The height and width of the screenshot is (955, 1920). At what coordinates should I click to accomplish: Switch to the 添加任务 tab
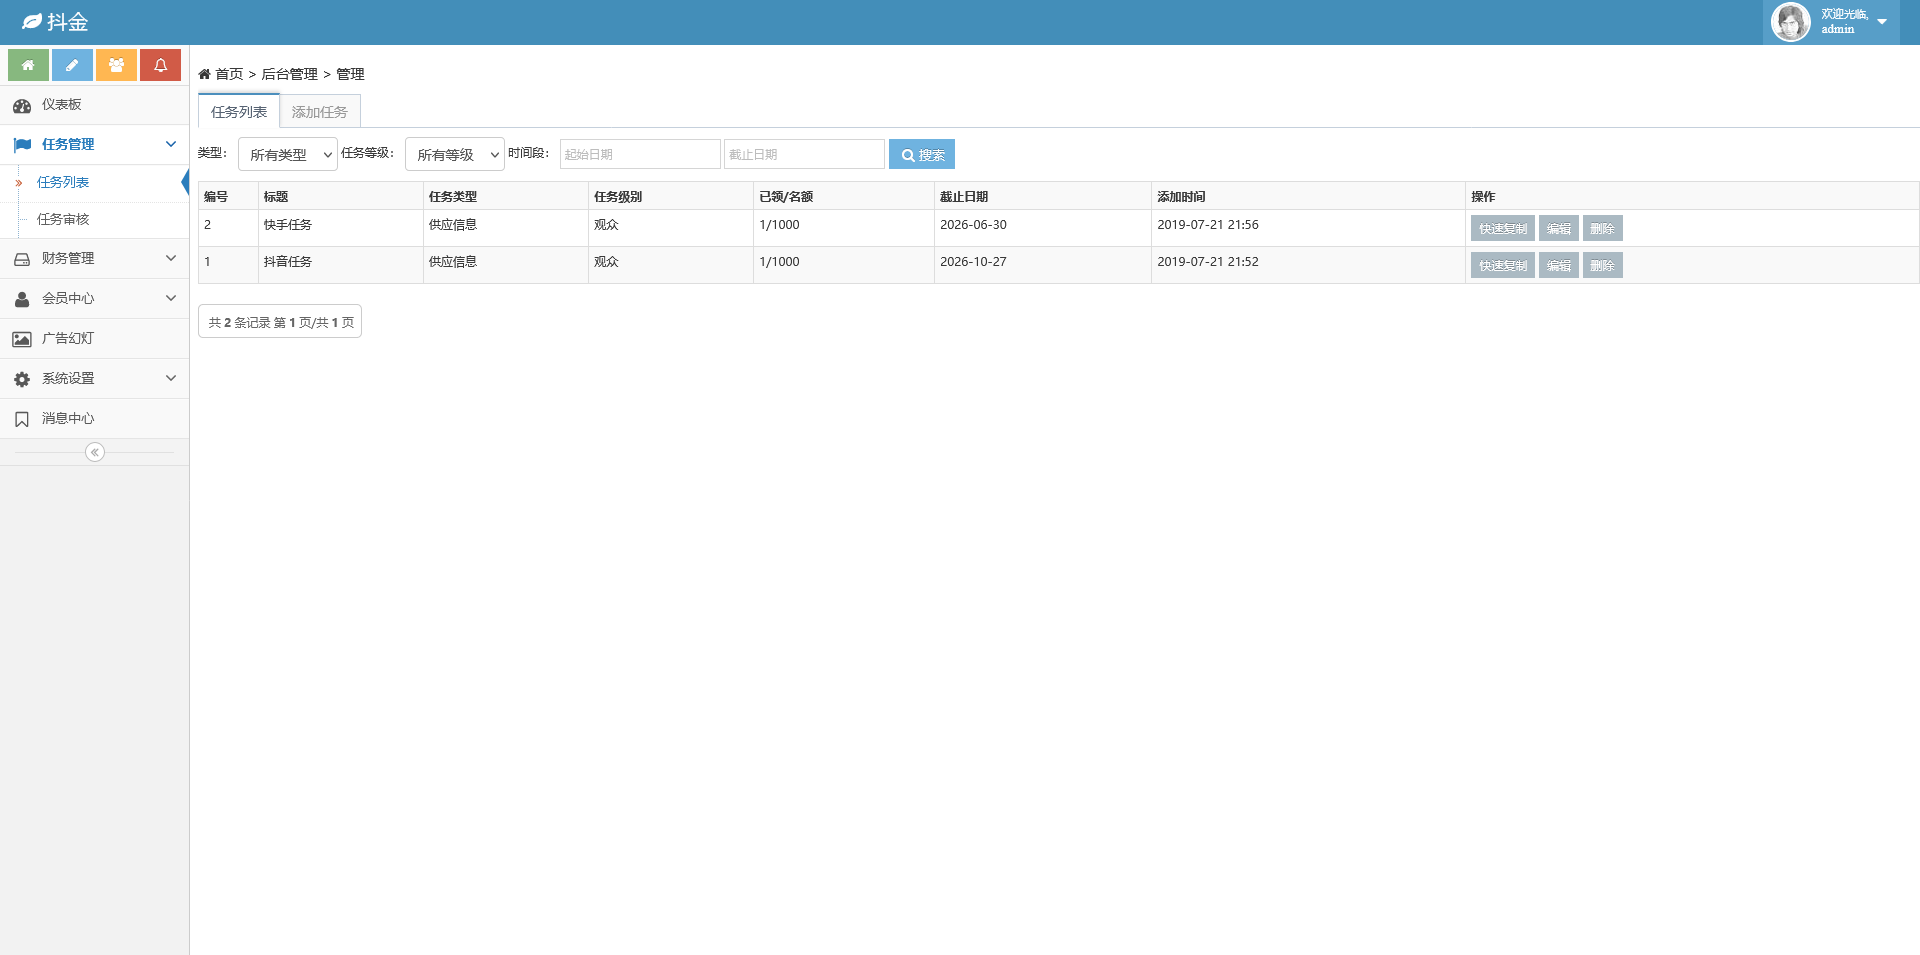pyautogui.click(x=320, y=112)
